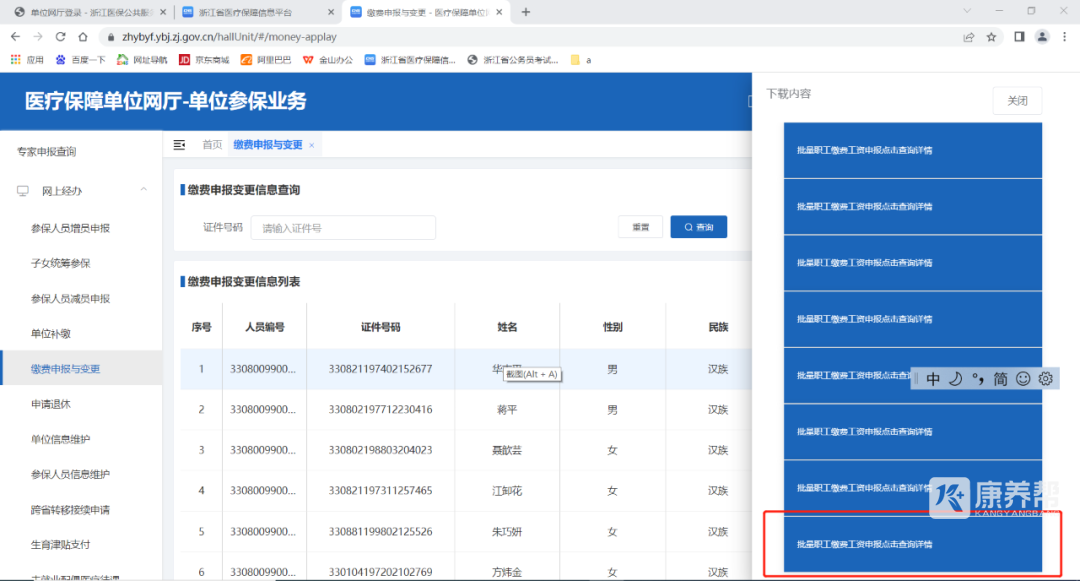Image resolution: width=1080 pixels, height=581 pixels.
Task: Open the browser profile menu
Action: point(1042,36)
